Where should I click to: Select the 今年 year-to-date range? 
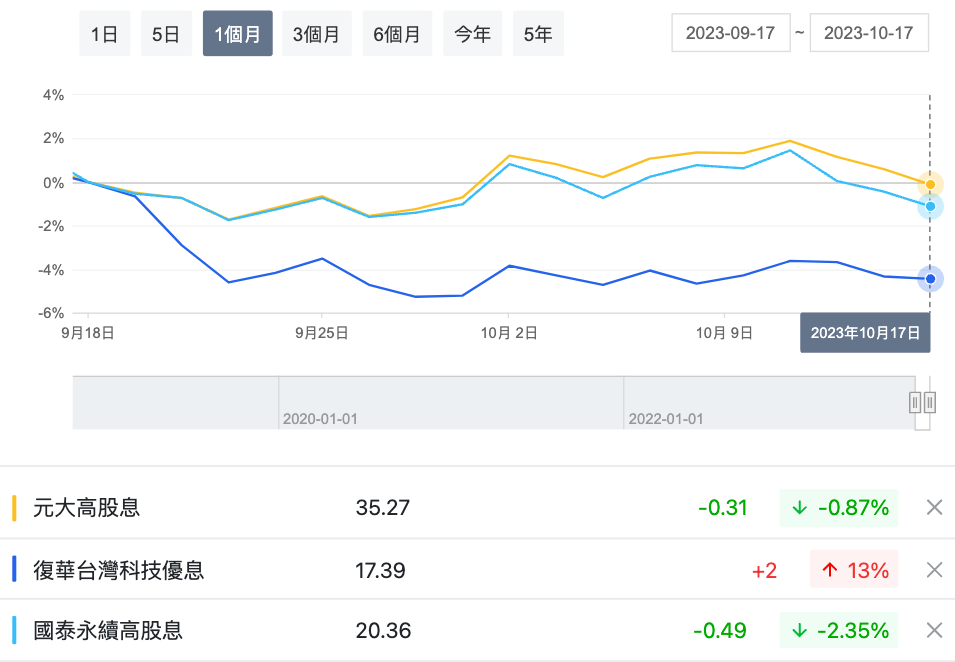pyautogui.click(x=472, y=35)
